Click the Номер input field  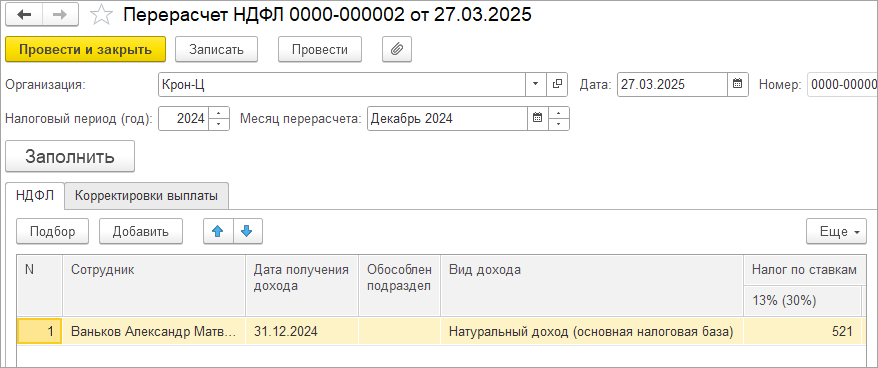(842, 85)
